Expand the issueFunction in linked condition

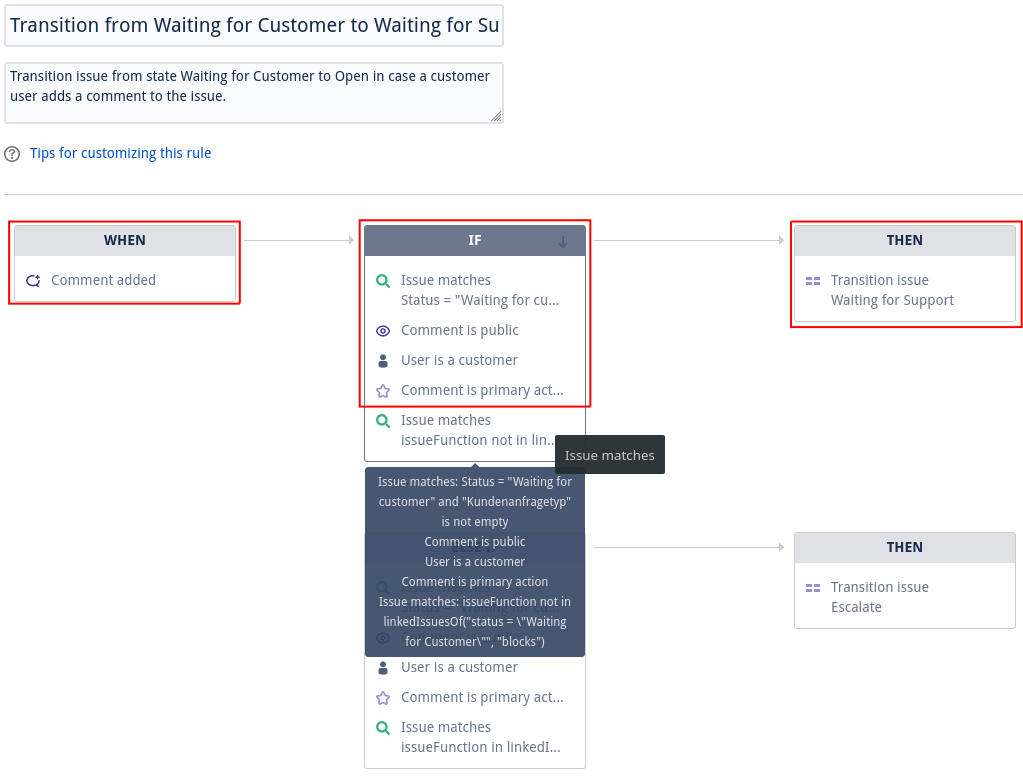(473, 737)
